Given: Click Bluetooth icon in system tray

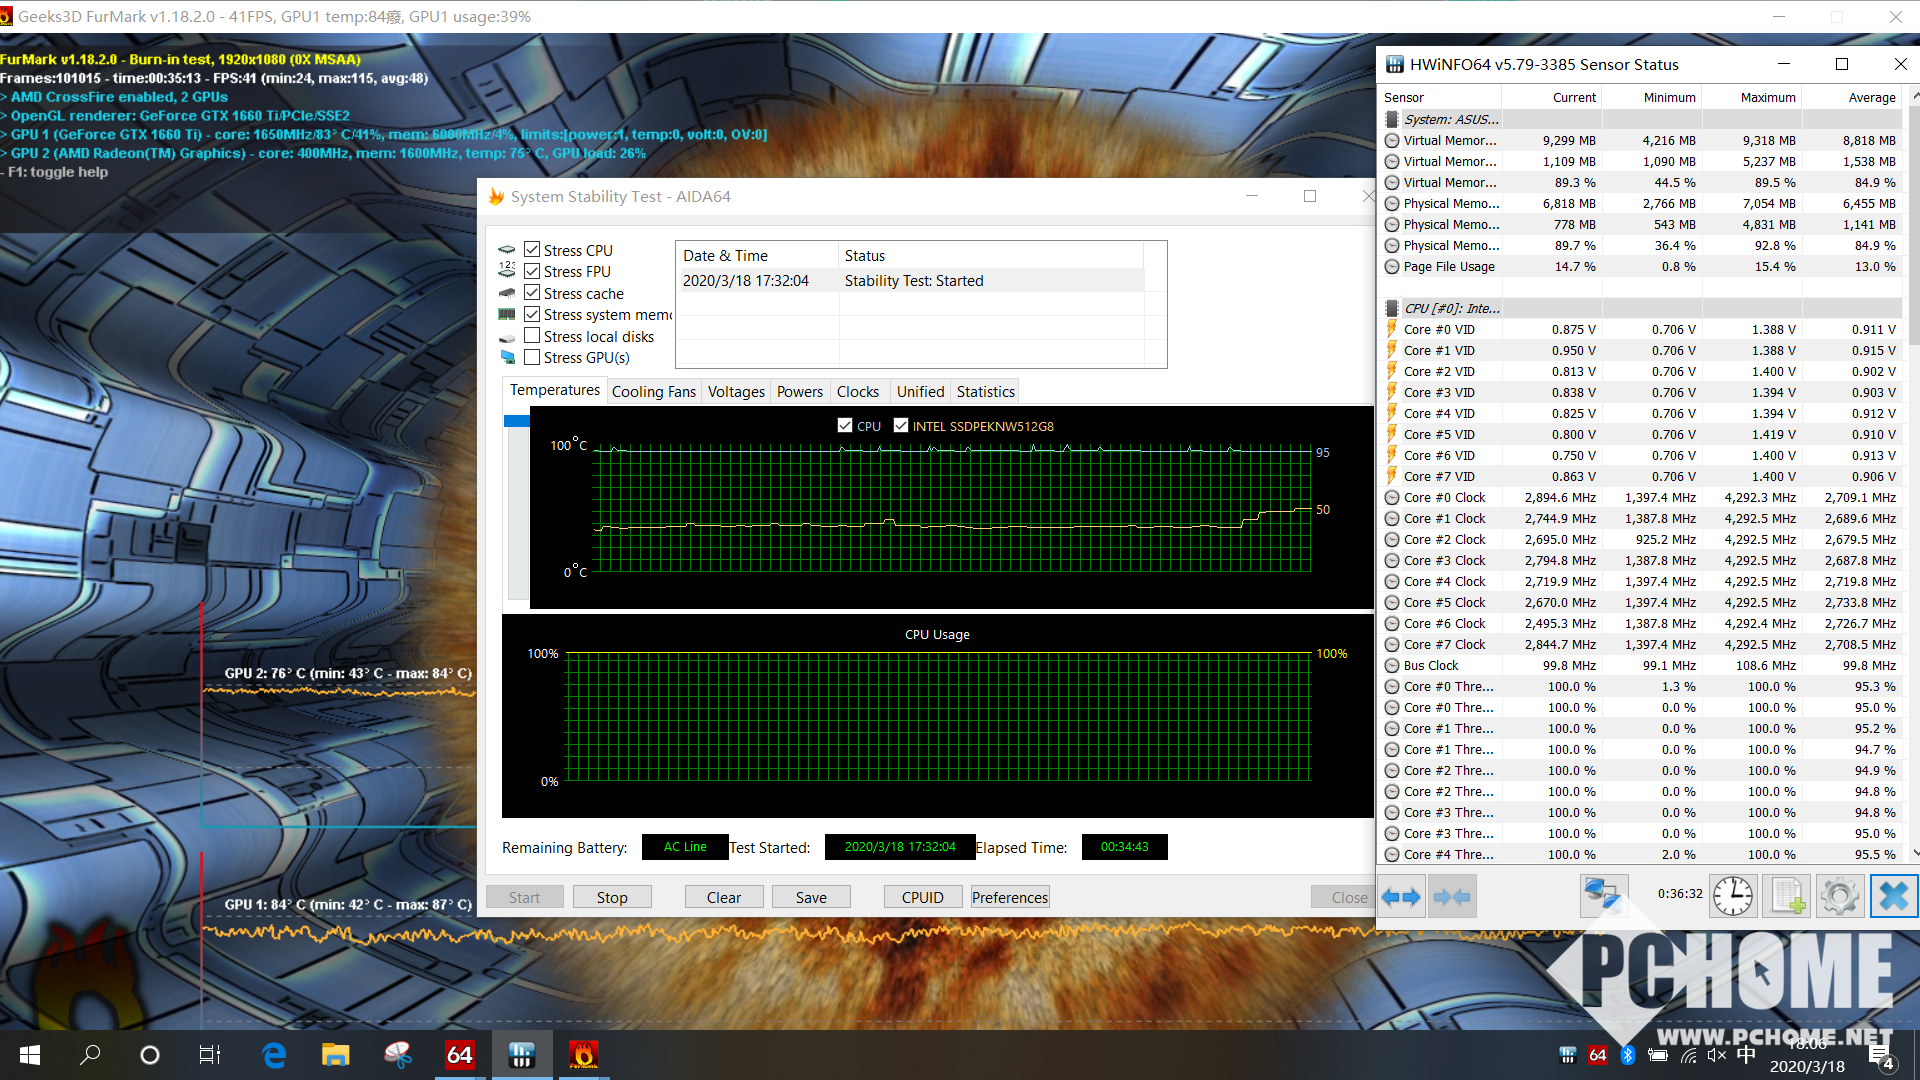Looking at the screenshot, I should (1627, 1055).
